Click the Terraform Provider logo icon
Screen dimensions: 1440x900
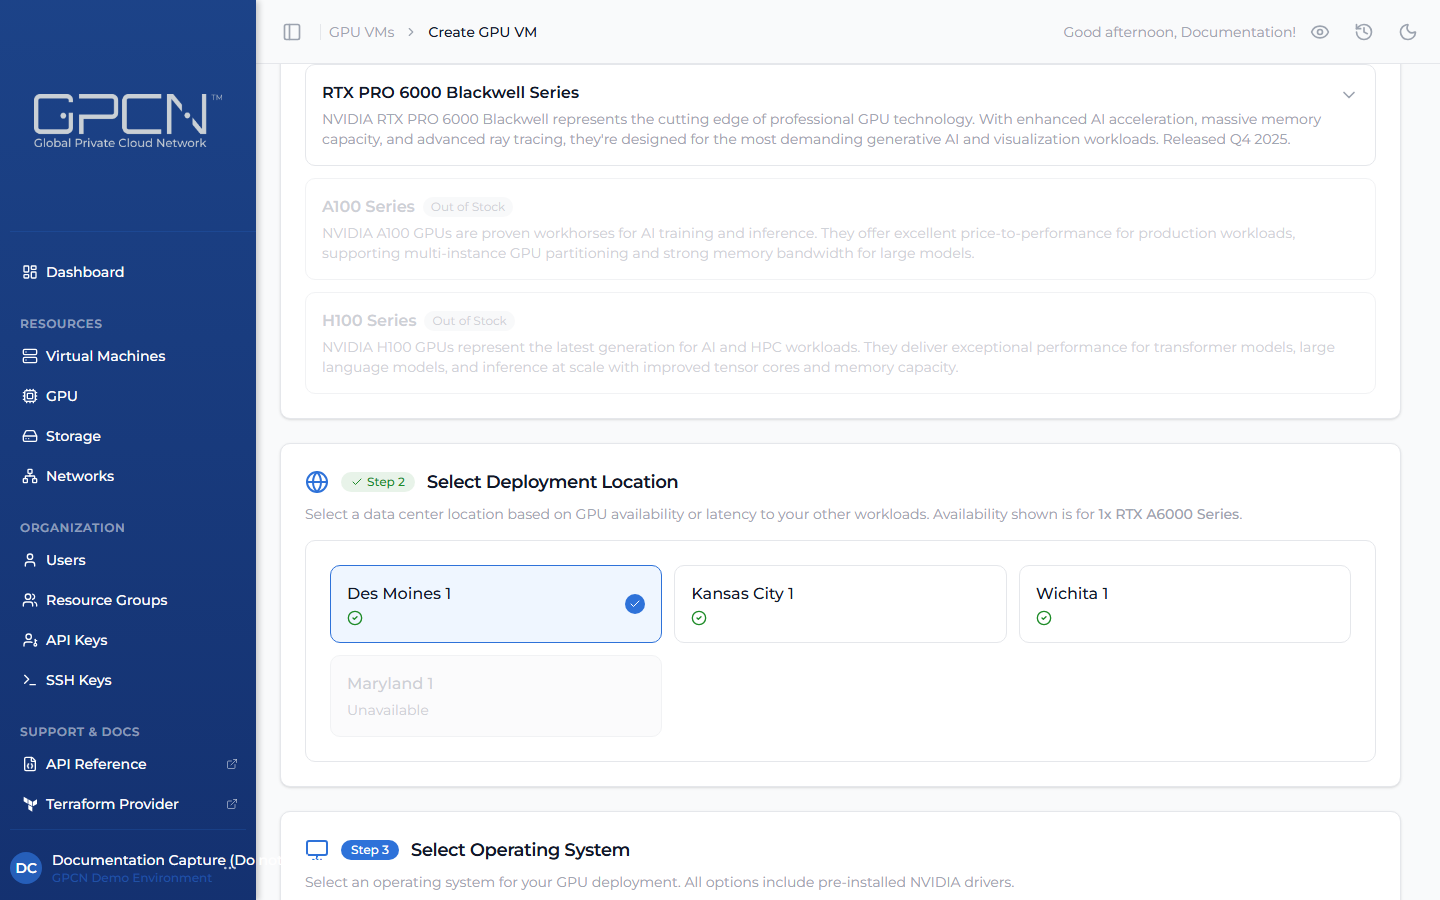[30, 804]
